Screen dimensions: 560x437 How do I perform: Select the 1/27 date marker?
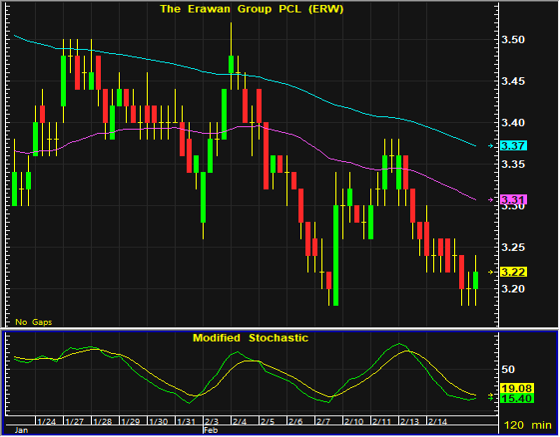coord(74,421)
